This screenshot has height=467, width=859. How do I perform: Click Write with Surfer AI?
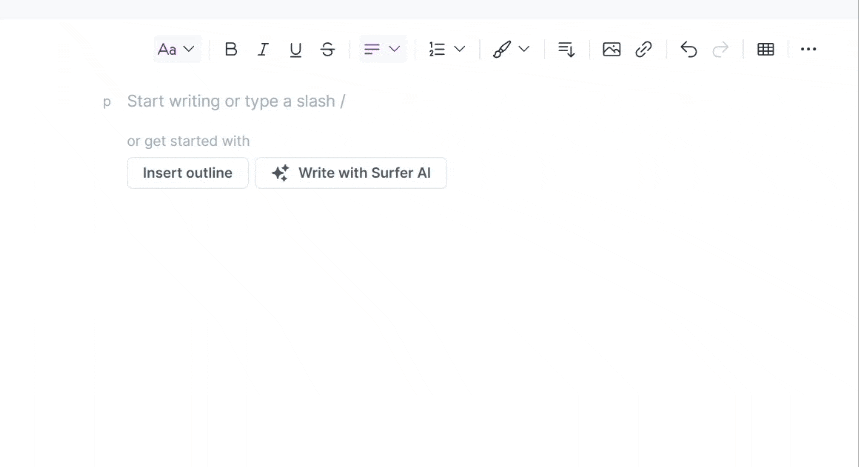[x=351, y=173]
